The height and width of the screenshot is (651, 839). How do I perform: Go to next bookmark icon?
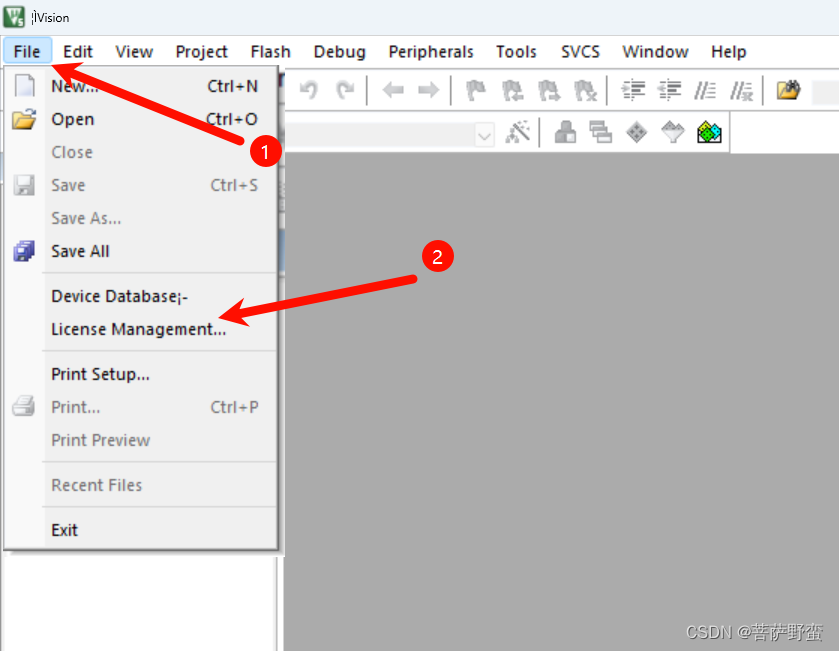coord(549,90)
